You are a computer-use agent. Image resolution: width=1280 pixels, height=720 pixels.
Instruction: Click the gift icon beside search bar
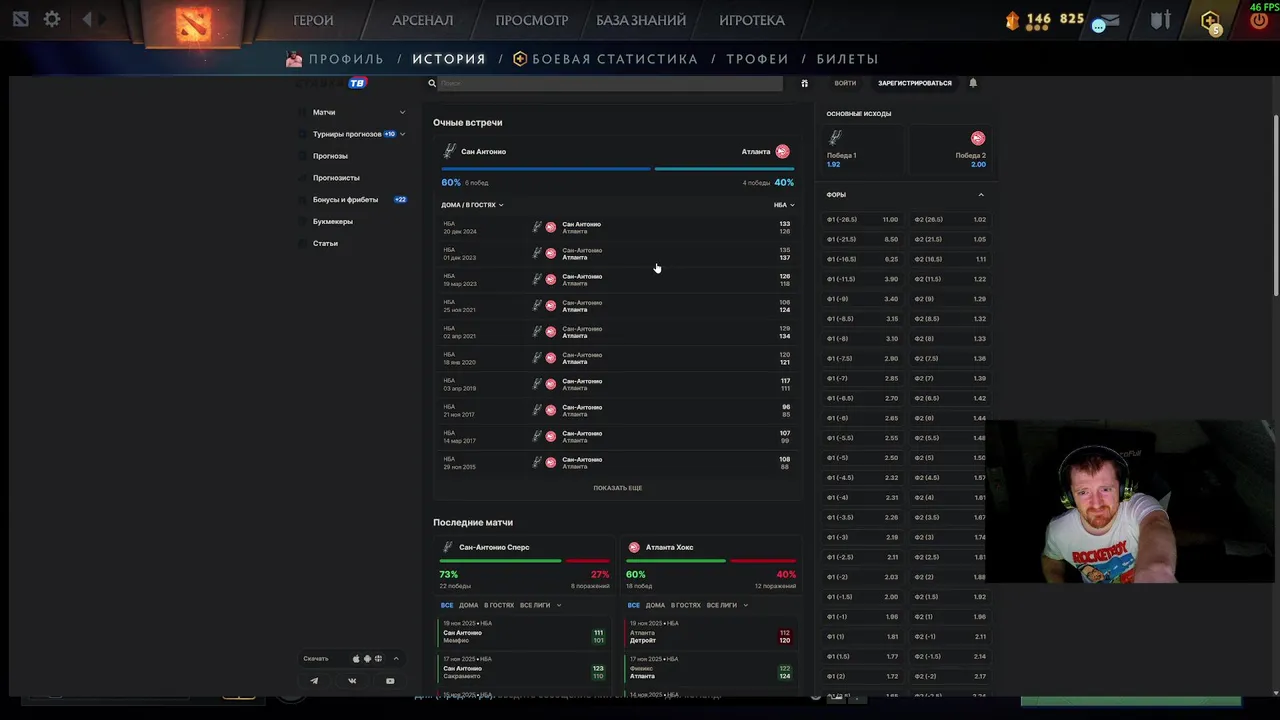[804, 84]
